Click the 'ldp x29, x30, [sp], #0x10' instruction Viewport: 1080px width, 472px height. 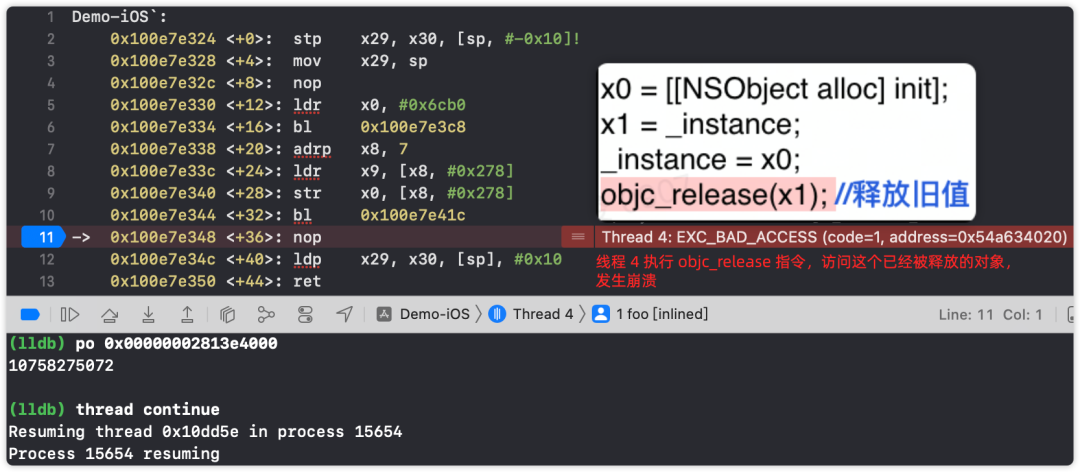coord(427,260)
